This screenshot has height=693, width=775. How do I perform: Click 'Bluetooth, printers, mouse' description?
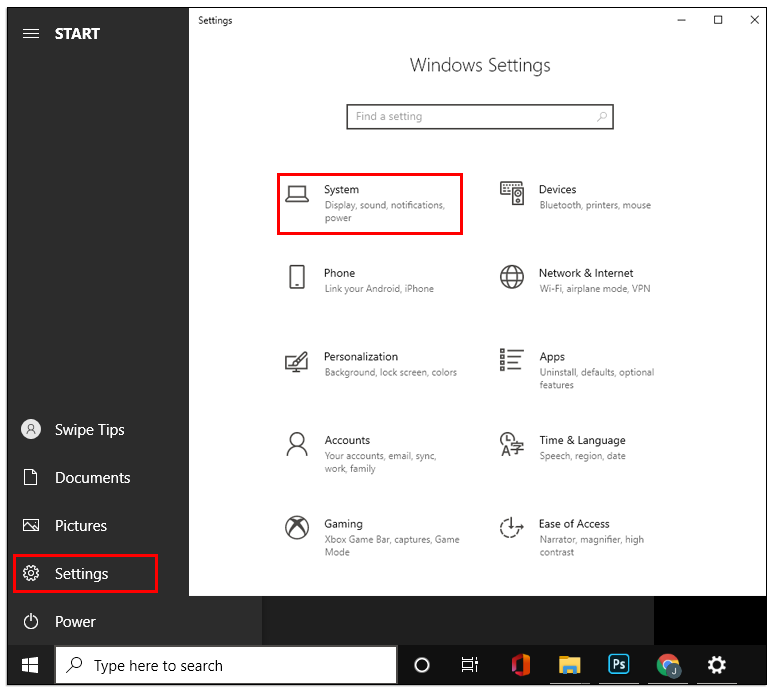pyautogui.click(x=595, y=205)
